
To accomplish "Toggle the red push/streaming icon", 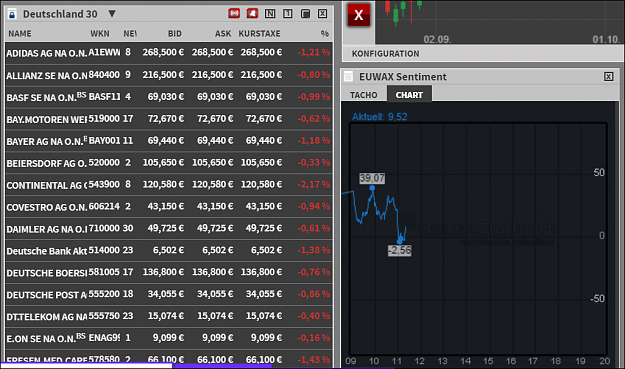I will [x=234, y=14].
